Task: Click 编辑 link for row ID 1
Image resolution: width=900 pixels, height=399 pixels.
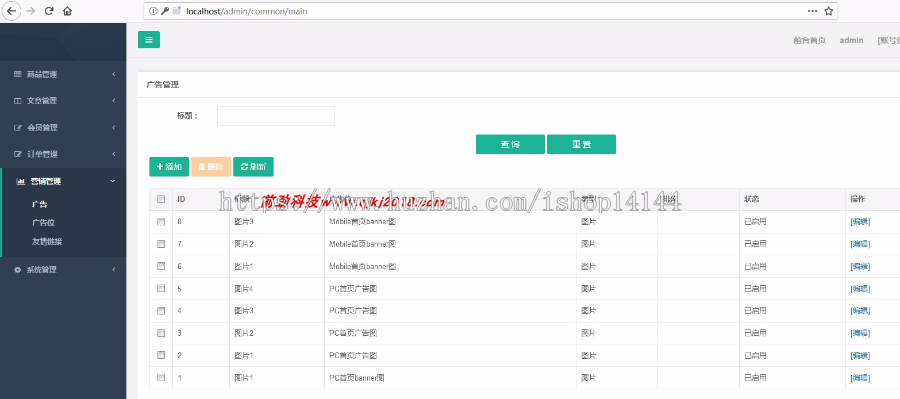Action: click(x=860, y=378)
